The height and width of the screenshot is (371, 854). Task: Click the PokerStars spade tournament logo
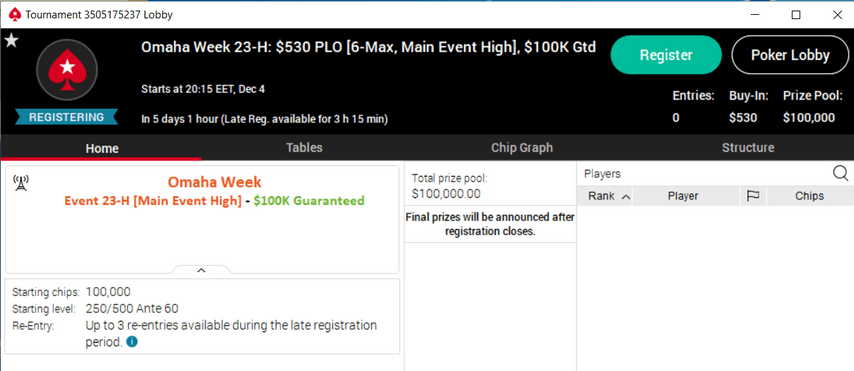click(x=67, y=70)
